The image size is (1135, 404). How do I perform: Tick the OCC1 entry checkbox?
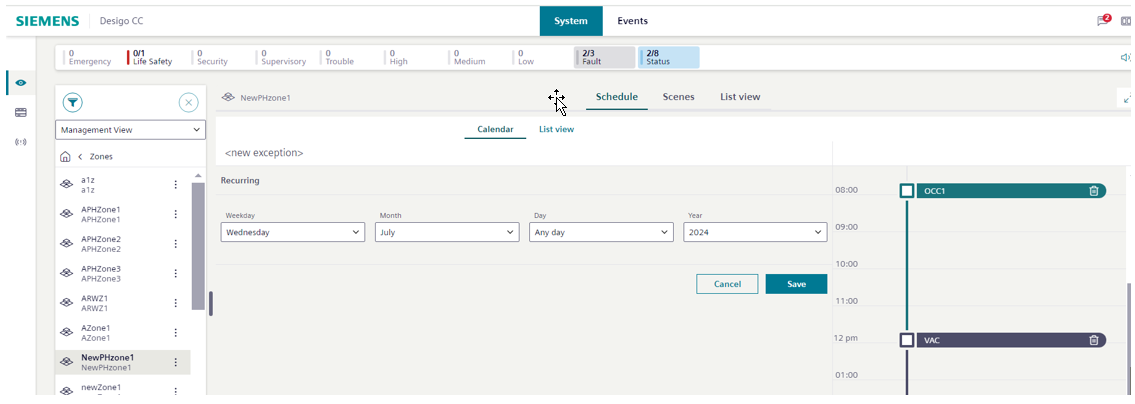pyautogui.click(x=907, y=191)
